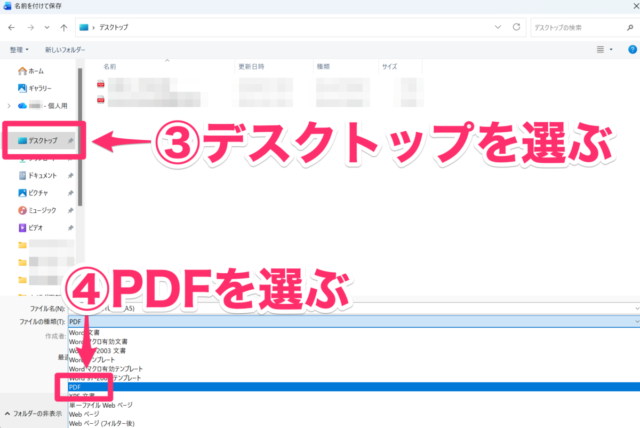Select デスクトップ in the sidebar
The width and height of the screenshot is (640, 428).
pyautogui.click(x=43, y=142)
